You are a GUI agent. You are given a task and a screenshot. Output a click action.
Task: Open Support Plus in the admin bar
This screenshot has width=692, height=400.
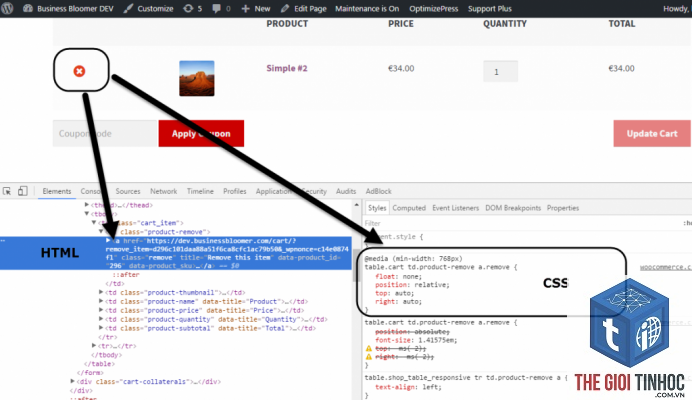tap(489, 8)
